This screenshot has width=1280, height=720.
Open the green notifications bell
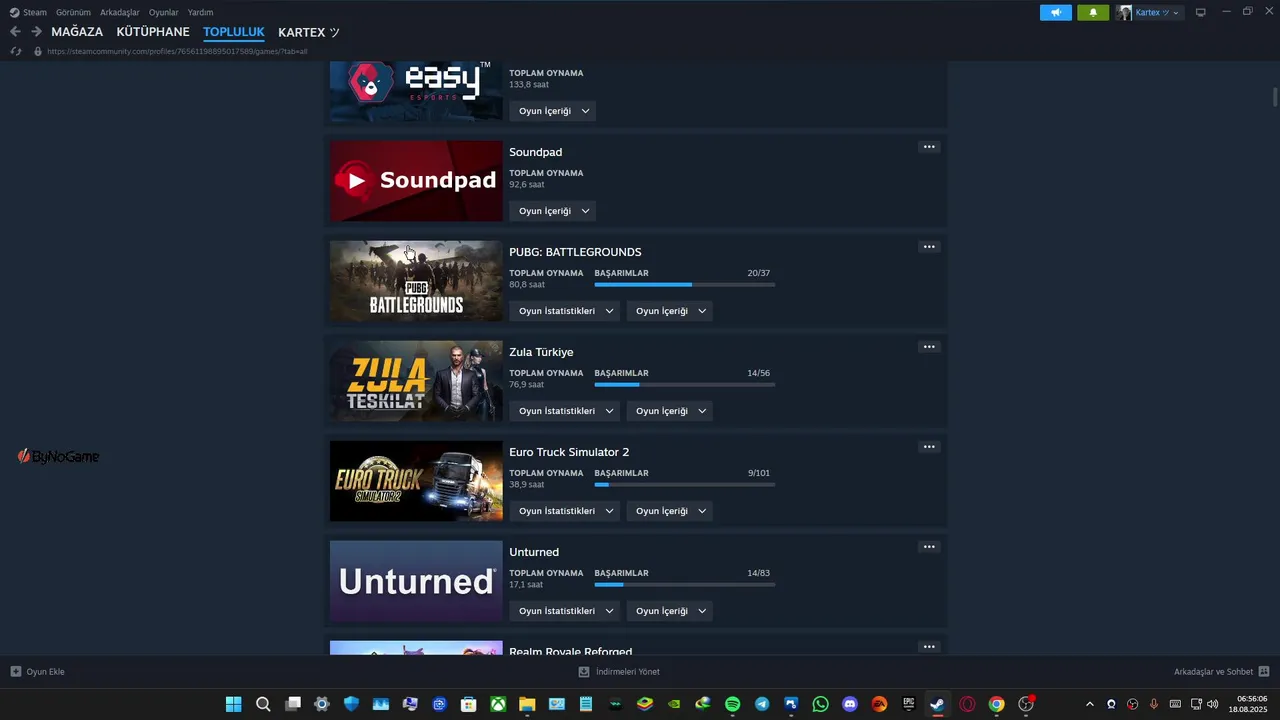coord(1093,12)
